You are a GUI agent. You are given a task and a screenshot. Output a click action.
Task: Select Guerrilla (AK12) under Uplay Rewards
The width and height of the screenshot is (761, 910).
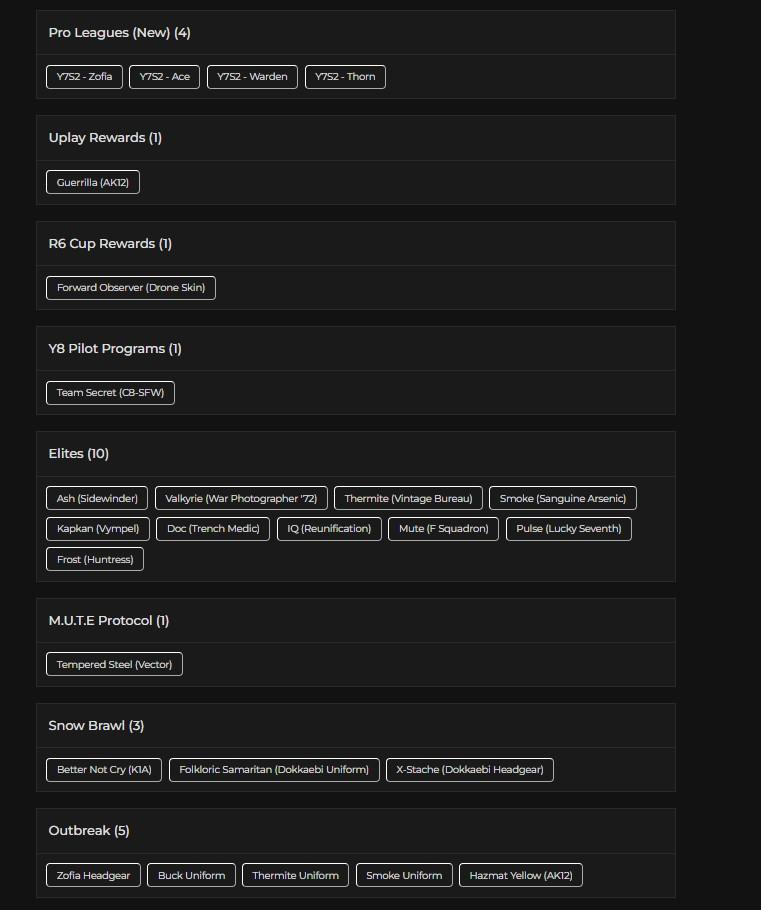[93, 183]
